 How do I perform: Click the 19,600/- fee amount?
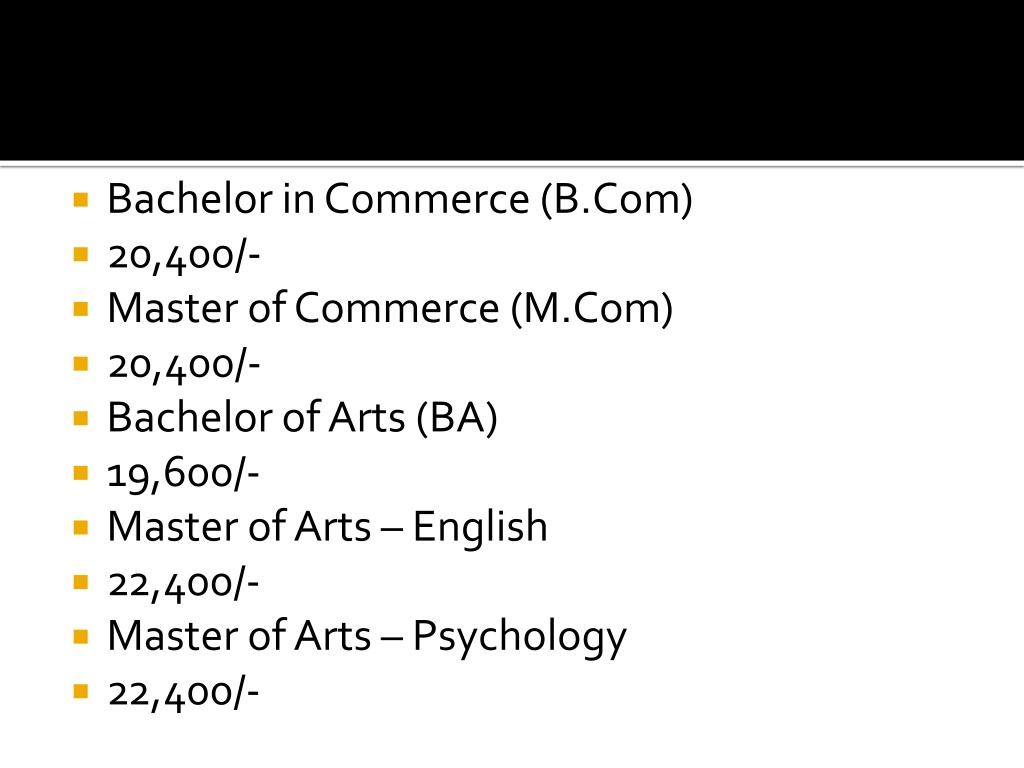(x=184, y=473)
